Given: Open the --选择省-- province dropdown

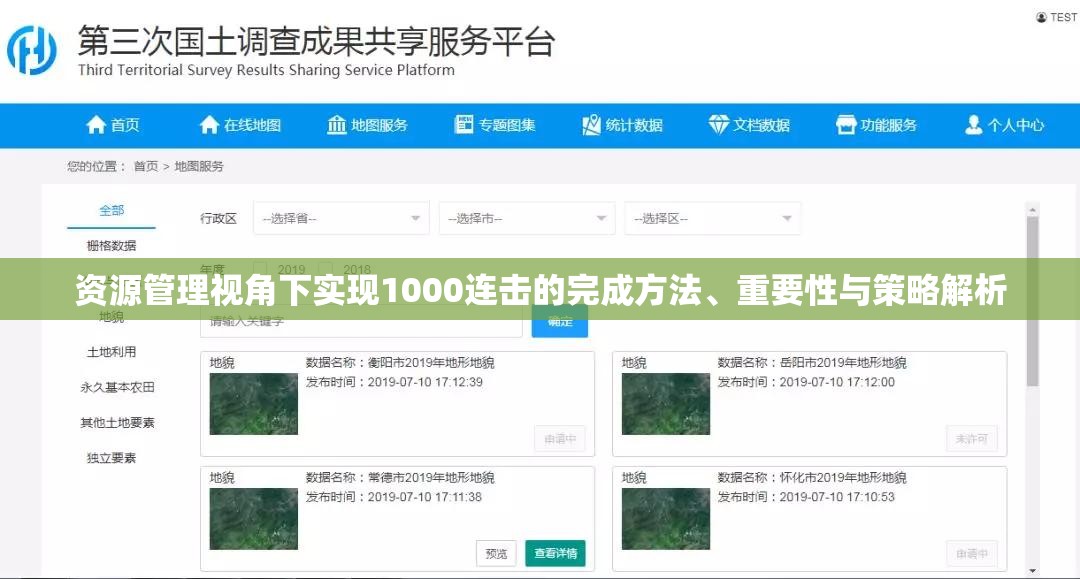Looking at the screenshot, I should pos(340,218).
